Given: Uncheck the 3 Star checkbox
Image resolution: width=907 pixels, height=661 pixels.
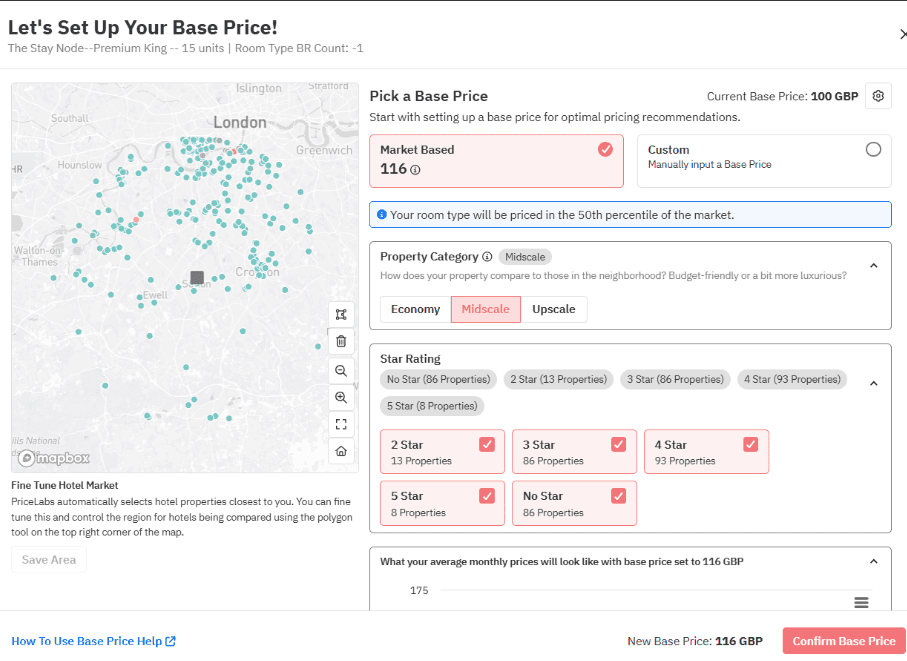Looking at the screenshot, I should click(x=618, y=443).
